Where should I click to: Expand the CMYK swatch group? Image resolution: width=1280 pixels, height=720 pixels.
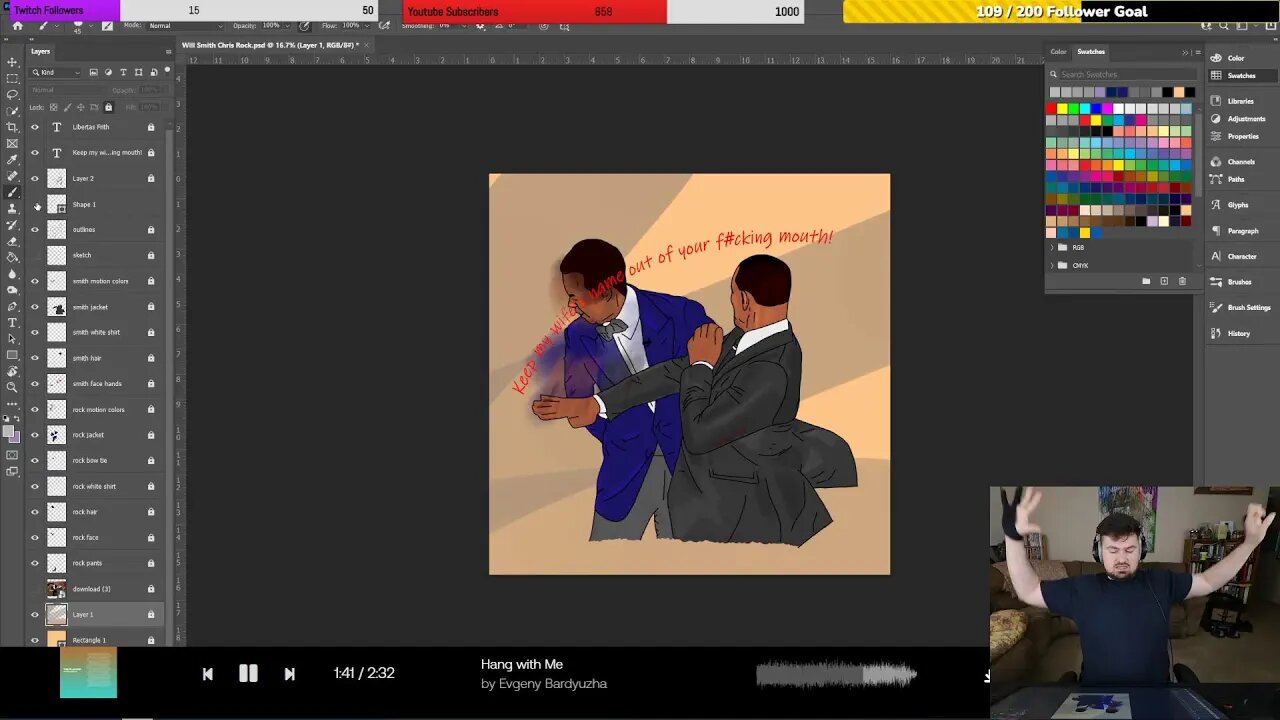pyautogui.click(x=1052, y=265)
